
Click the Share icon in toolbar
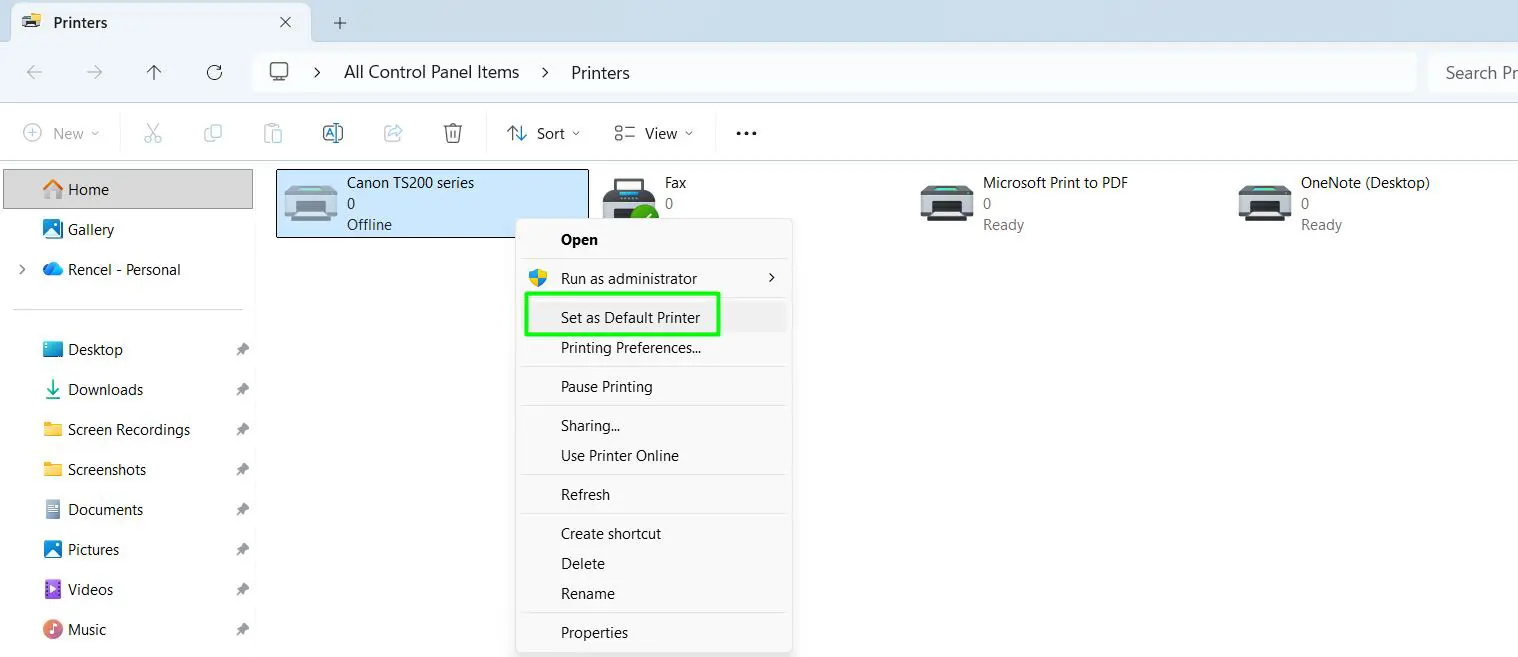coord(393,133)
